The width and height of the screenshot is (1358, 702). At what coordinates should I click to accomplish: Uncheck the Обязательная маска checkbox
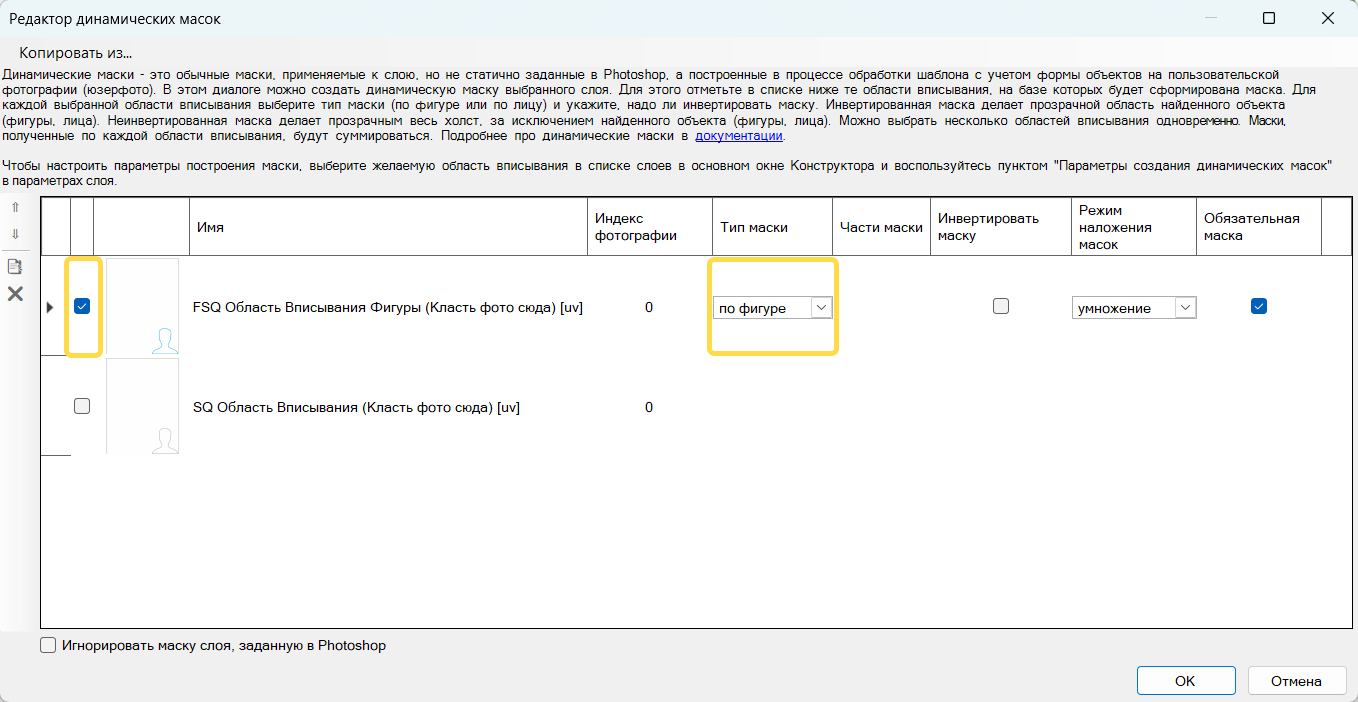(x=1259, y=307)
